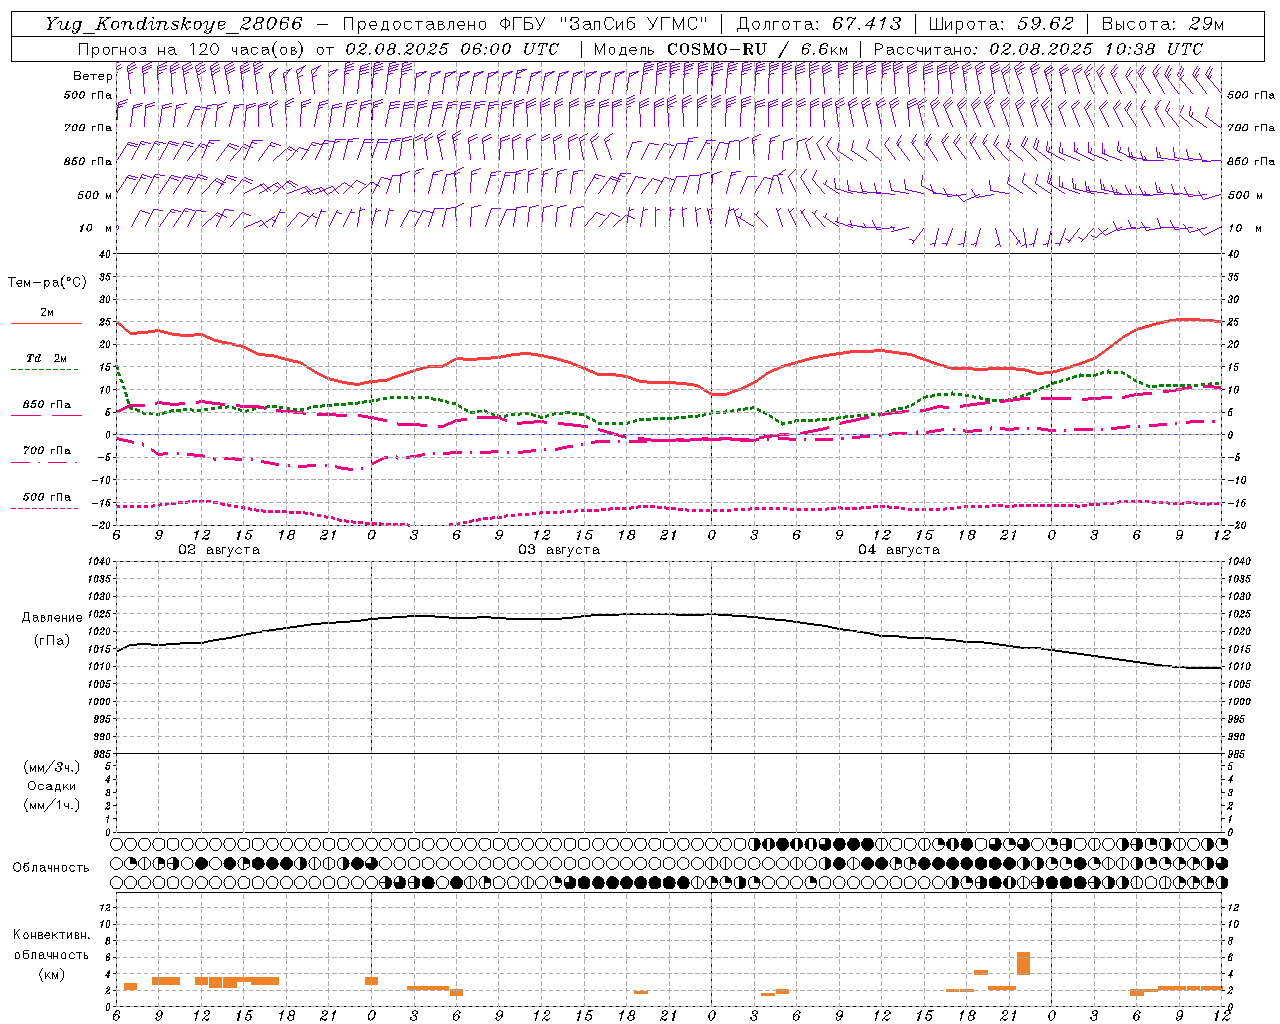Viewport: 1280px width, 1024px height.
Task: Click the text Прогноз на 120 часа(ов)
Action: (192, 49)
